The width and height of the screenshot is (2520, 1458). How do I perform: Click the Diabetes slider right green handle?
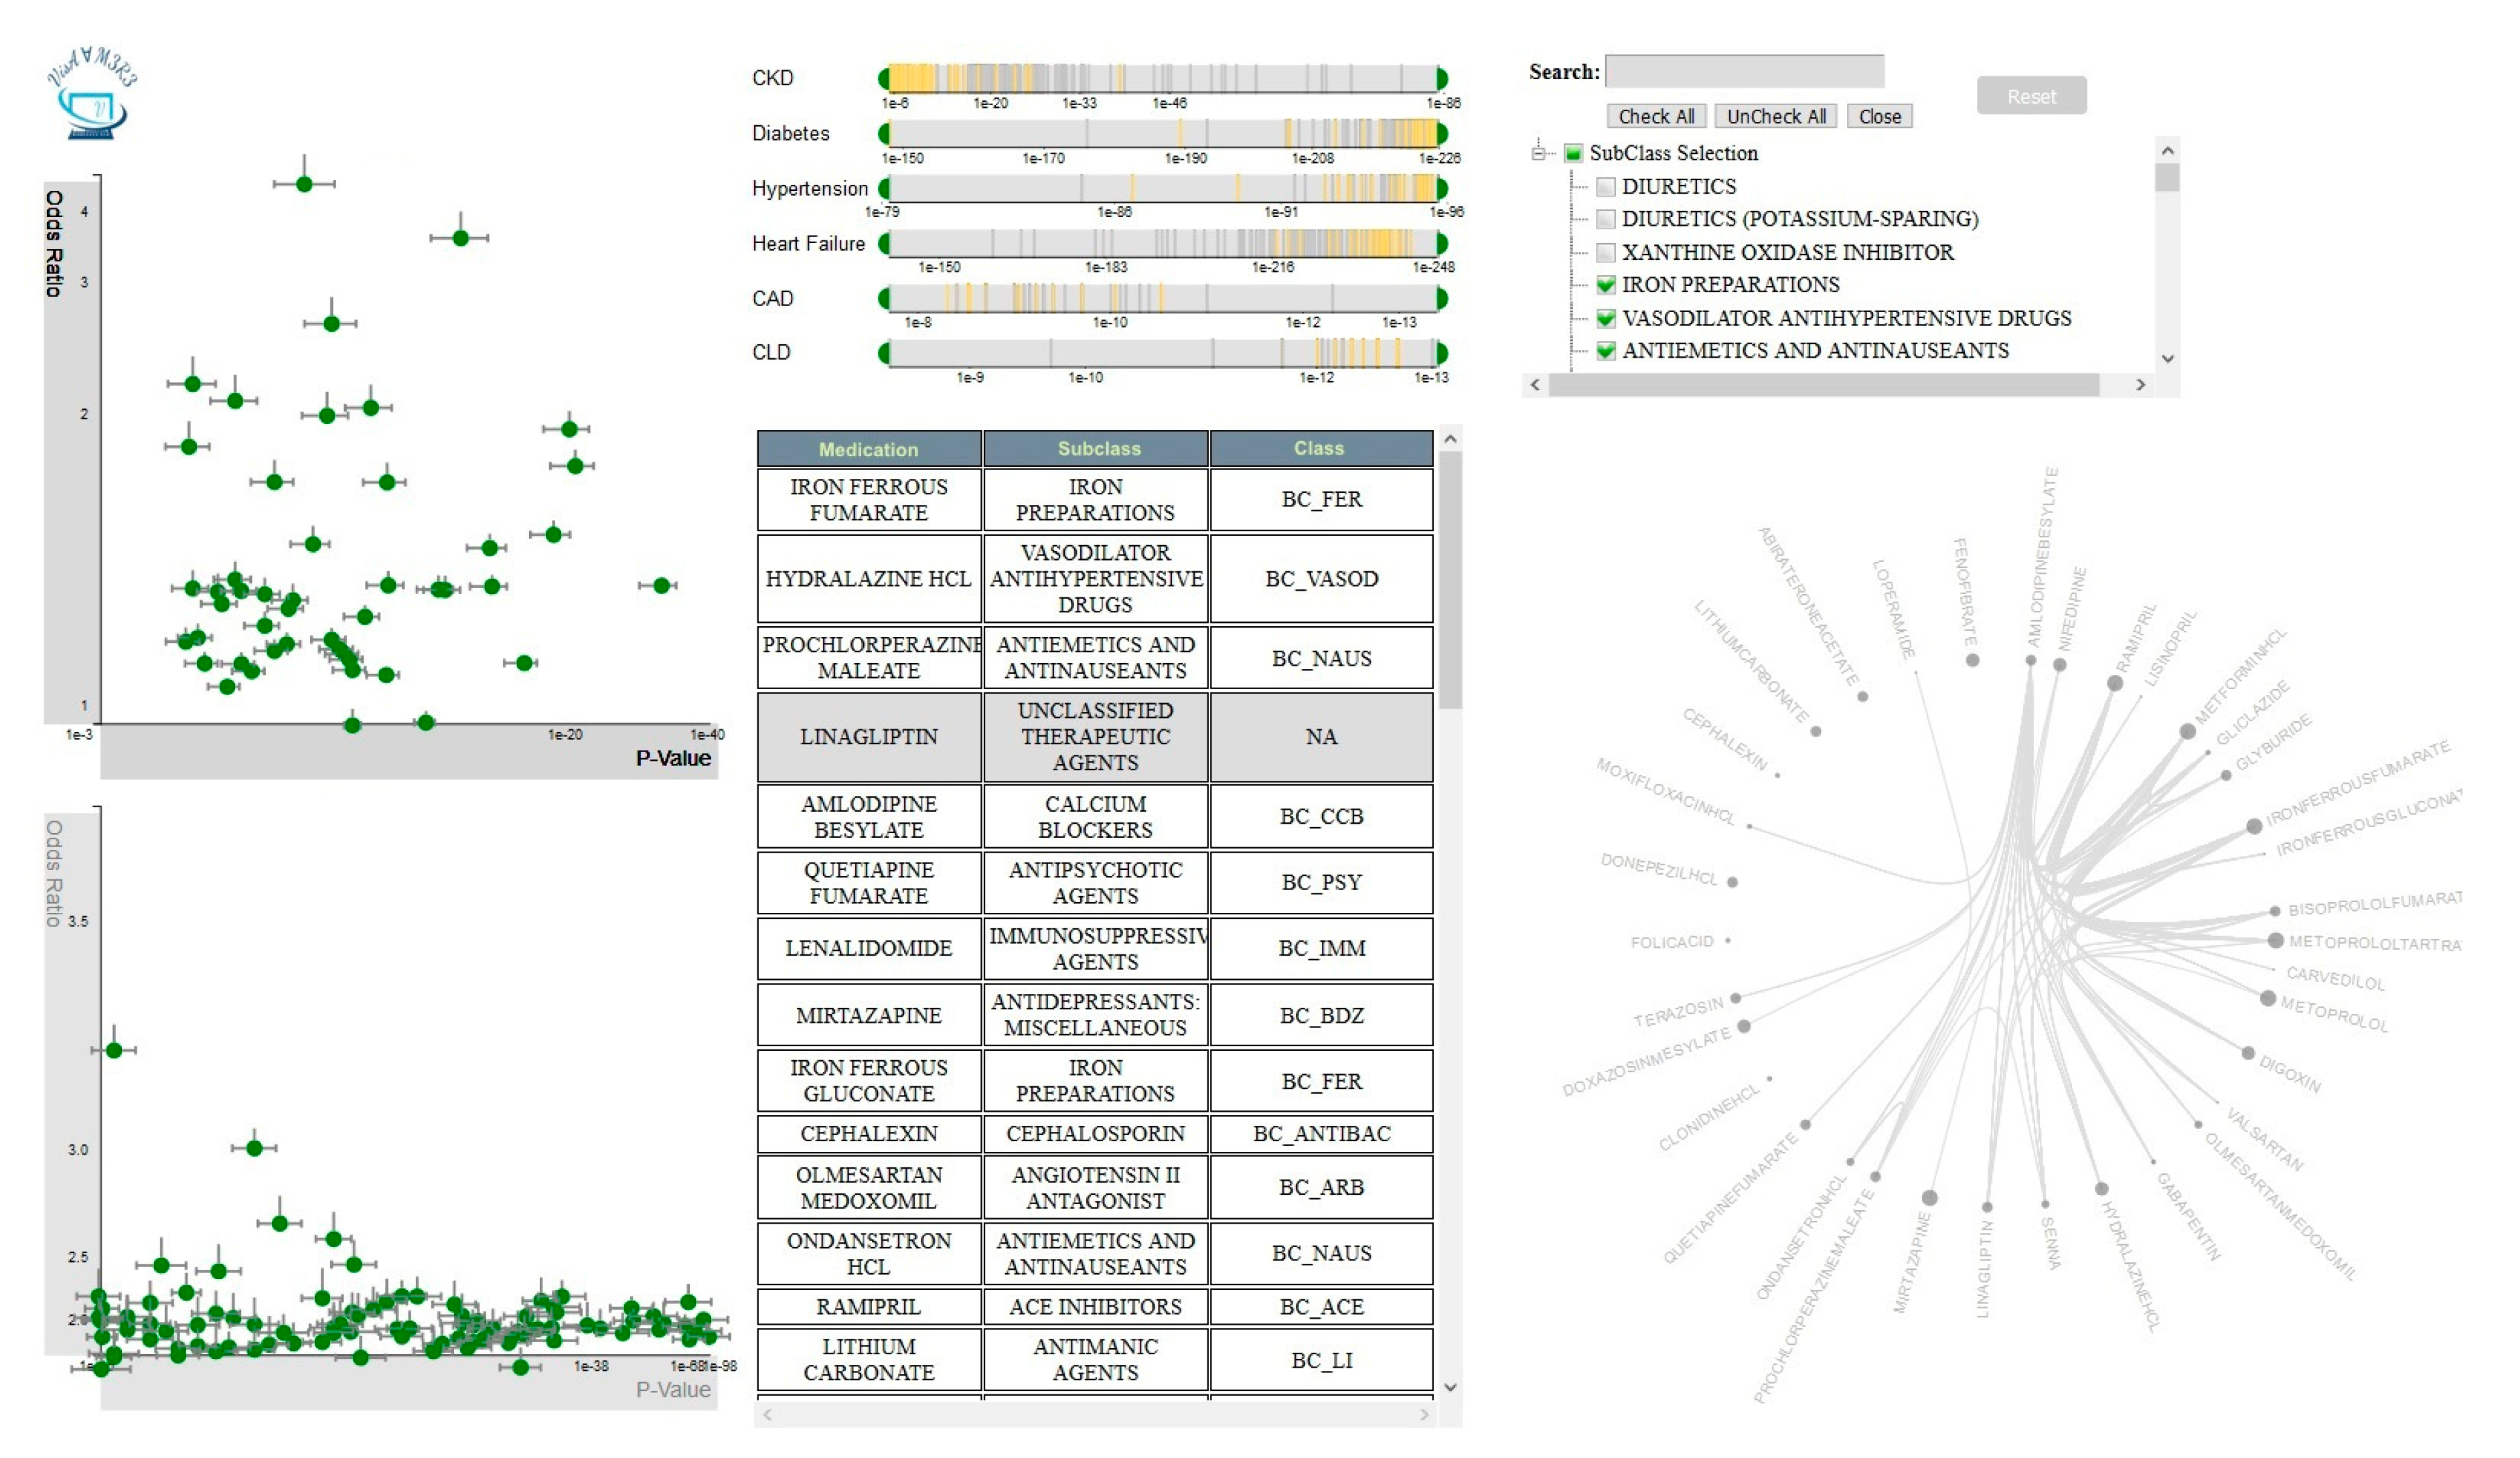[1442, 133]
